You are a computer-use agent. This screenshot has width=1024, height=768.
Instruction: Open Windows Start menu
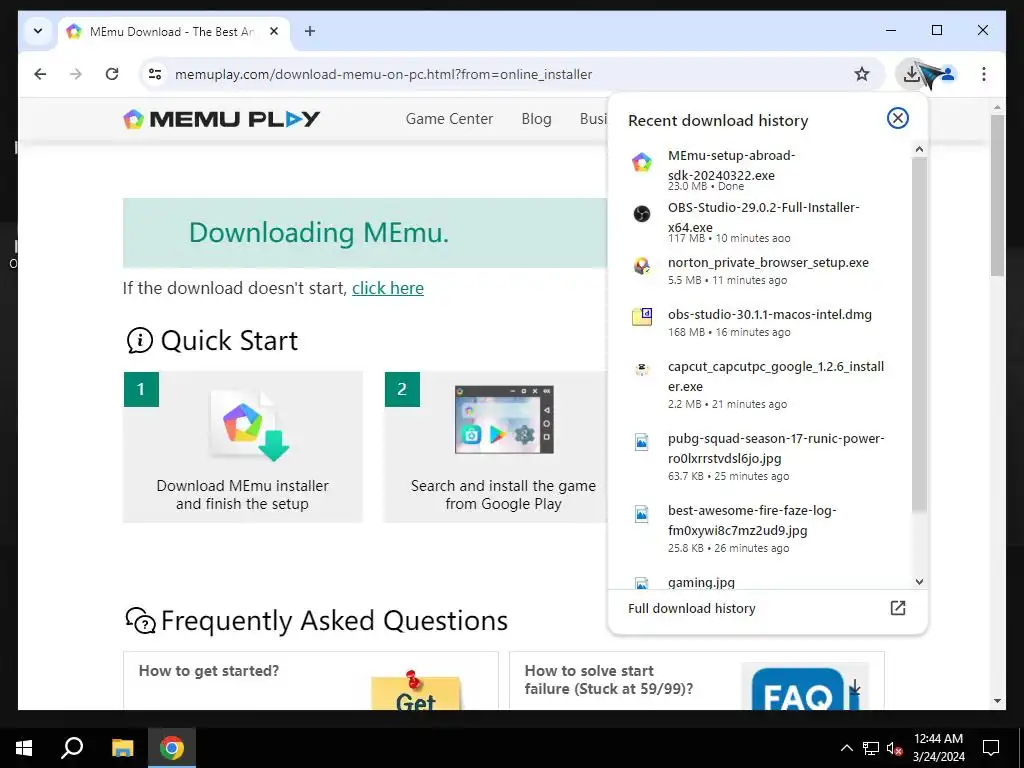click(x=24, y=748)
